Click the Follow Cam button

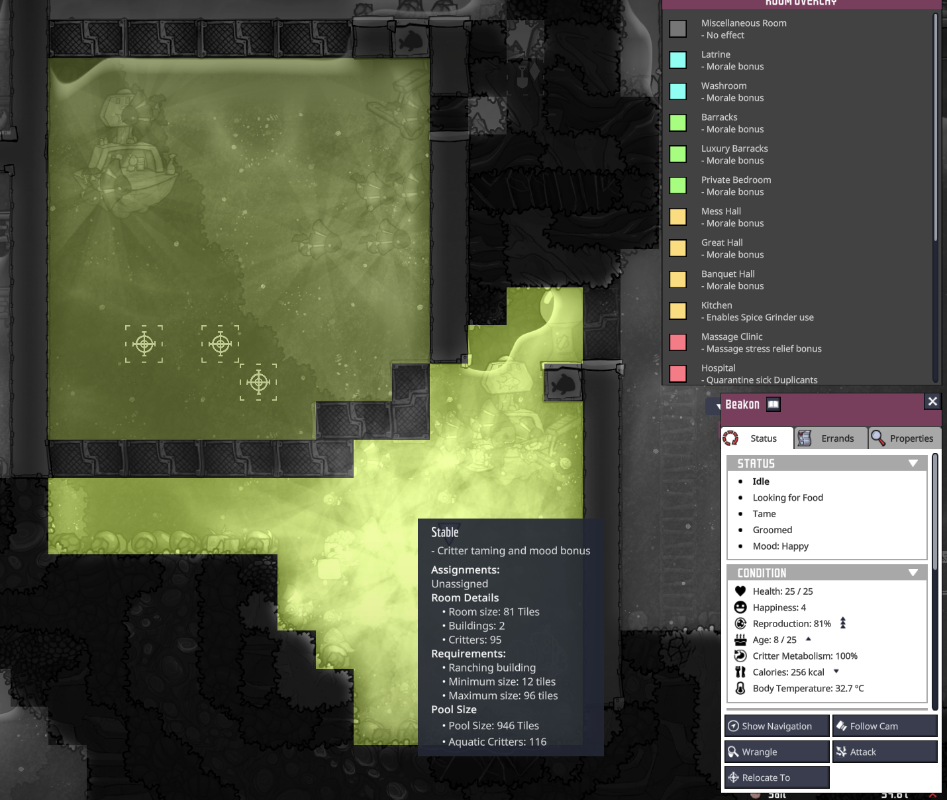coord(885,726)
